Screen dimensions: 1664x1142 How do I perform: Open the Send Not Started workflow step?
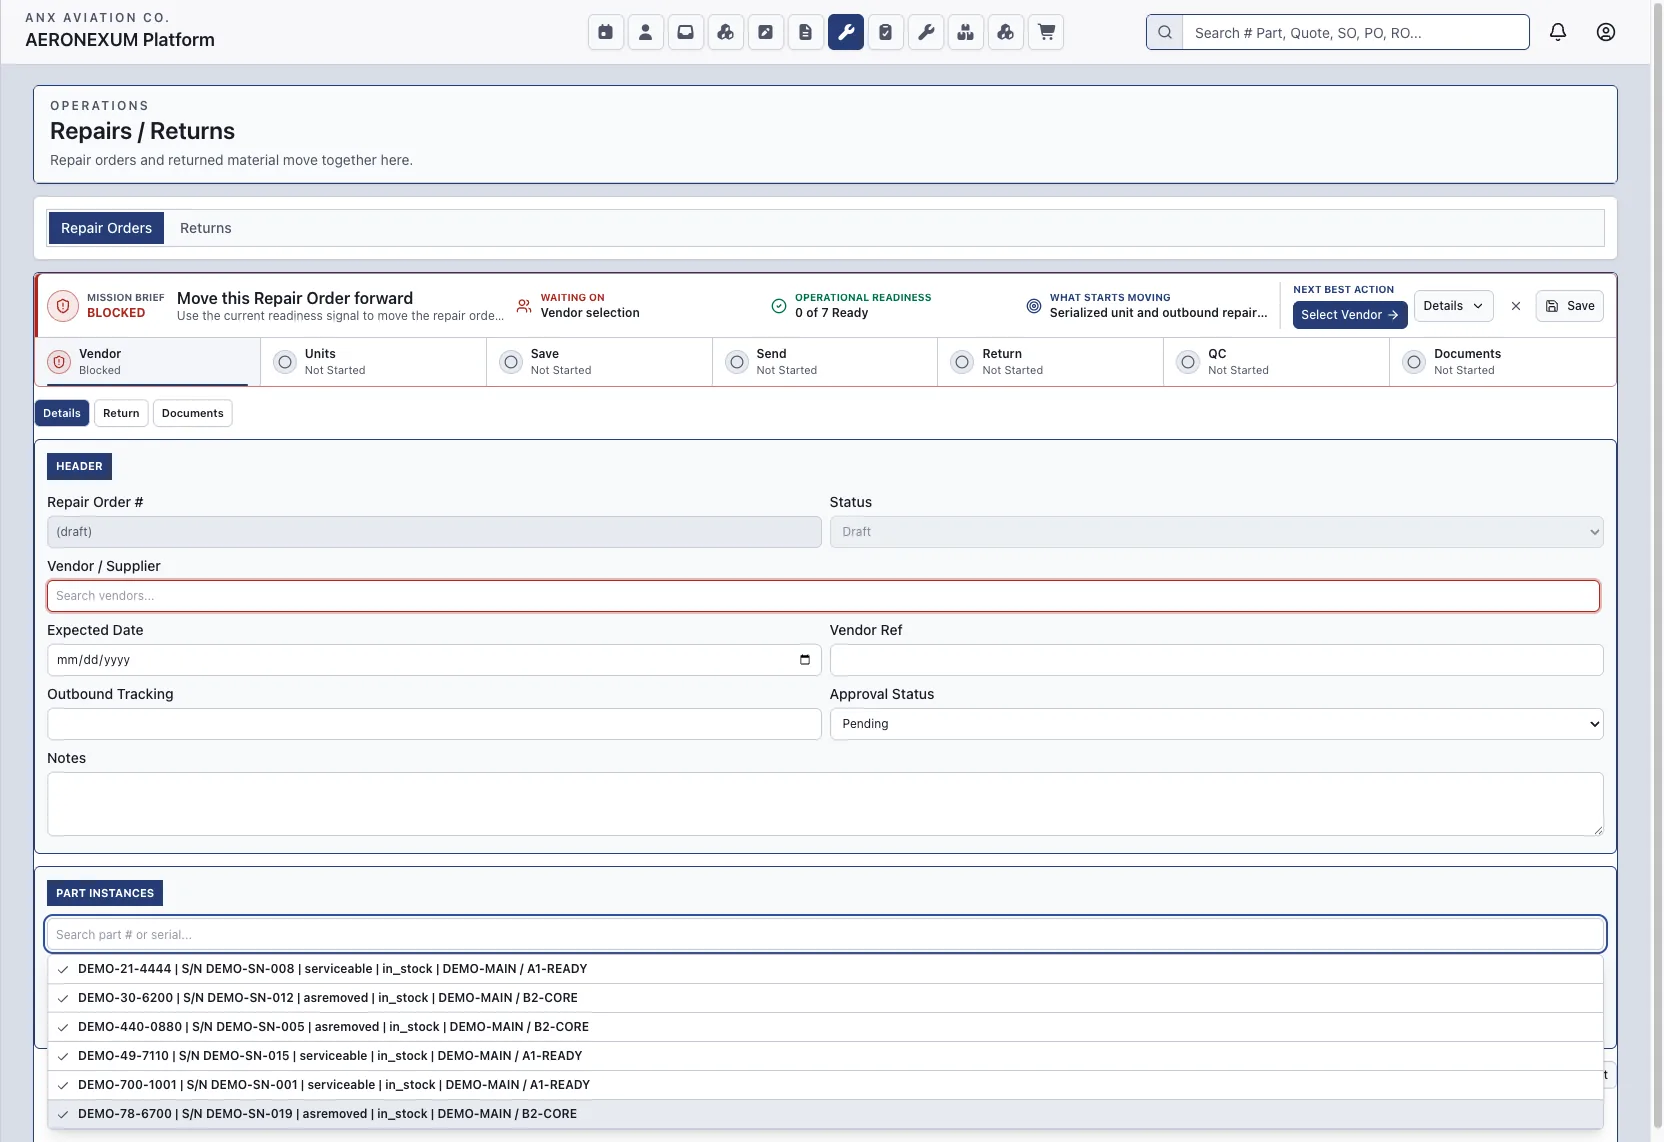pos(825,362)
